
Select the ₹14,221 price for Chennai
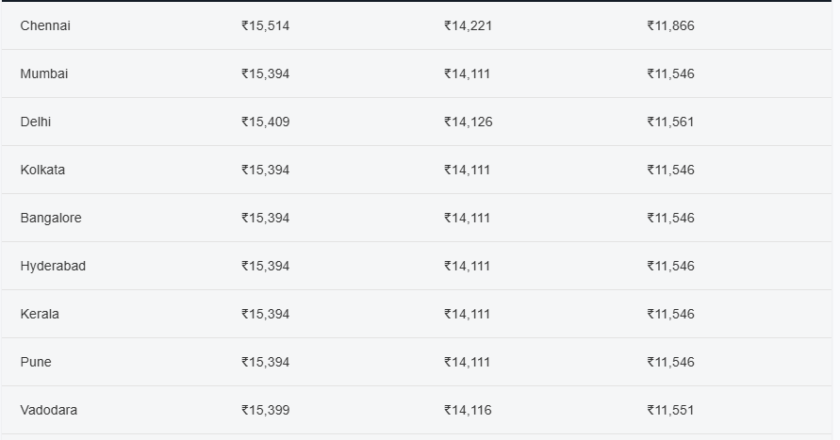(x=468, y=26)
